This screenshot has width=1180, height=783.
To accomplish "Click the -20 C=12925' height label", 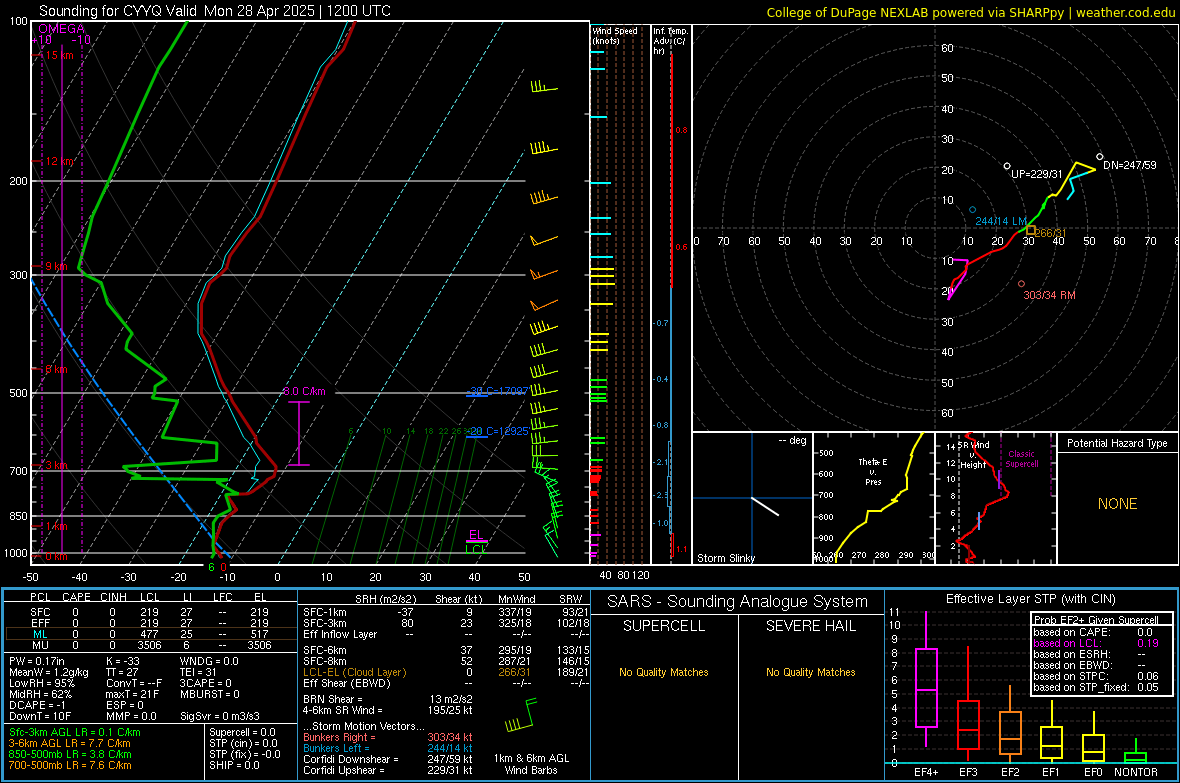I will pos(498,431).
